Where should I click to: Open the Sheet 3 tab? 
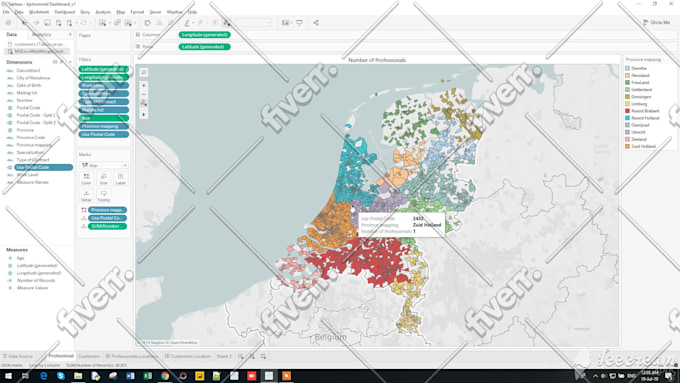pos(224,356)
